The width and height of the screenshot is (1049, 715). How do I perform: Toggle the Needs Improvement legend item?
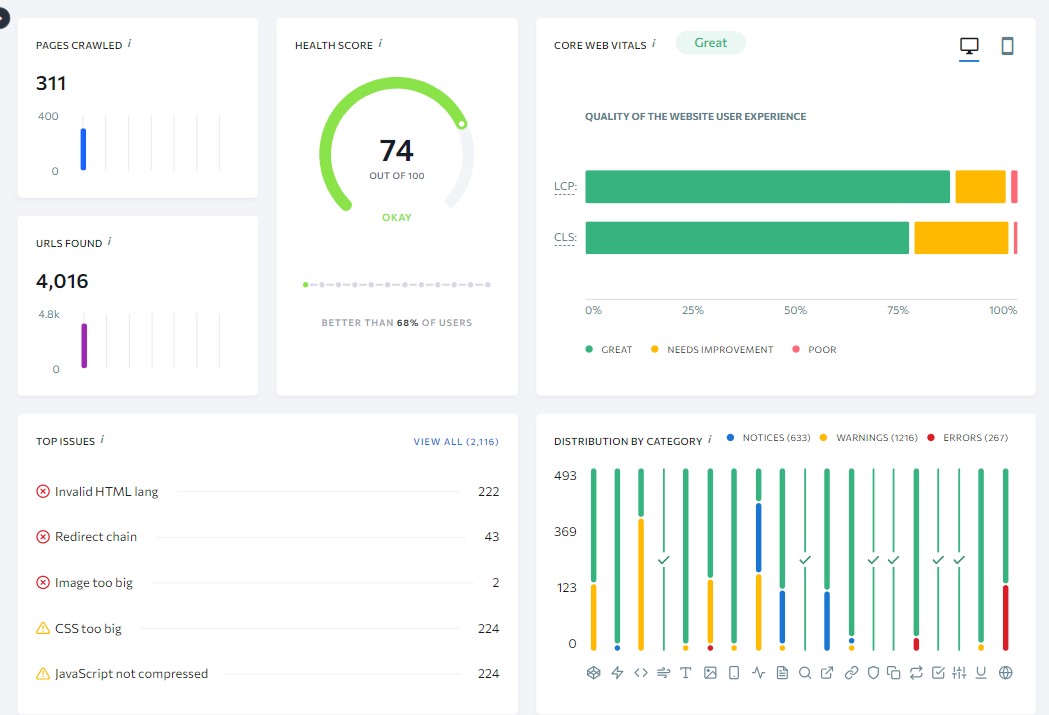tap(712, 349)
